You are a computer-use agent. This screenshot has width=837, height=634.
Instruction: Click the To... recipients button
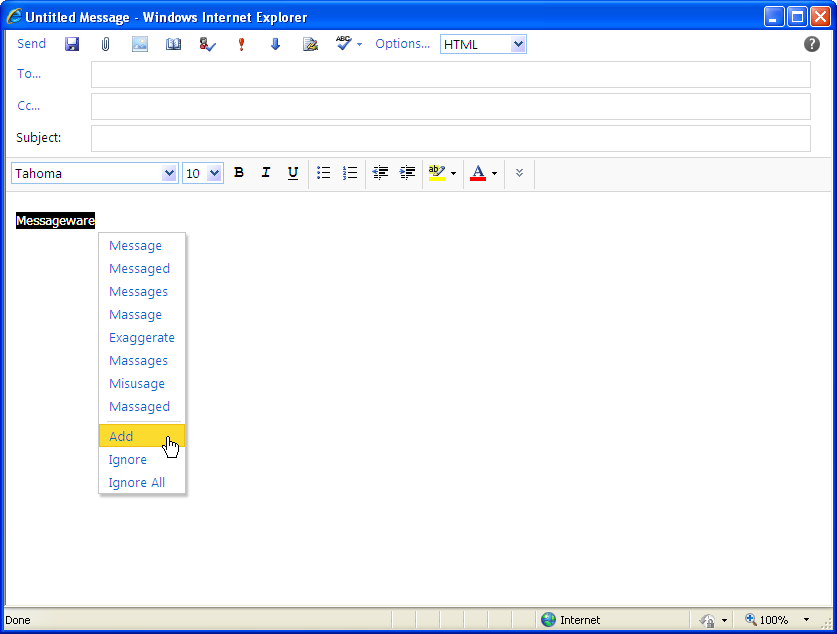[x=29, y=74]
